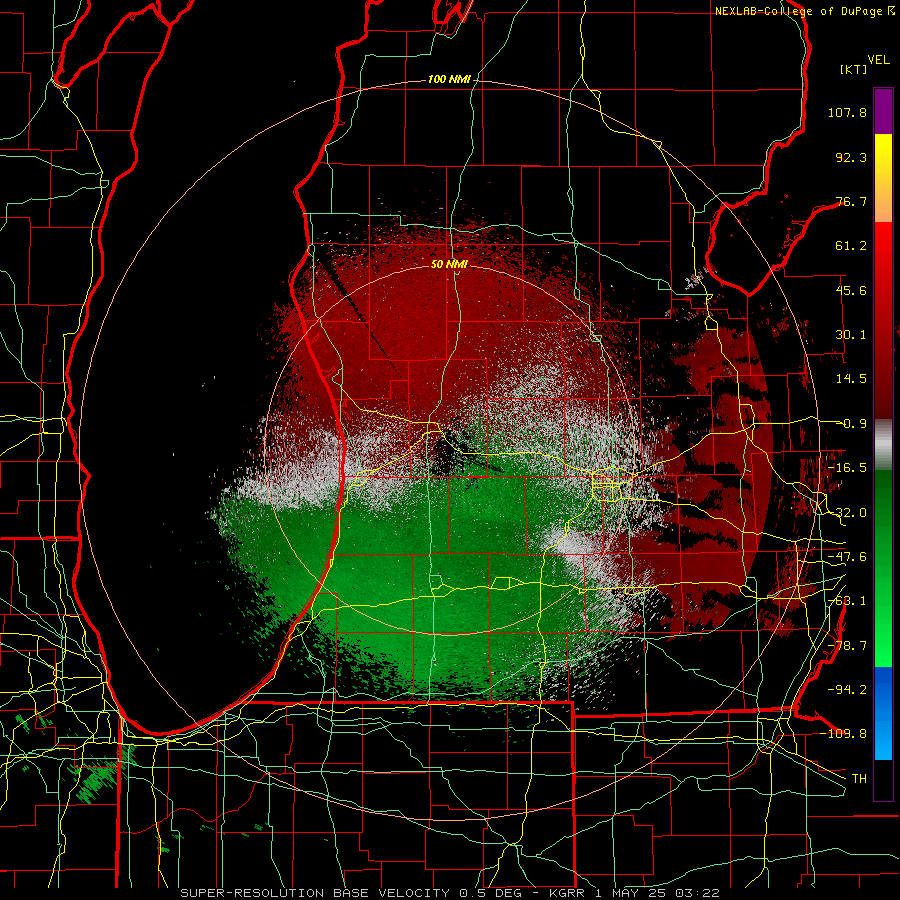Click the 50 NMI range ring label

point(449,264)
